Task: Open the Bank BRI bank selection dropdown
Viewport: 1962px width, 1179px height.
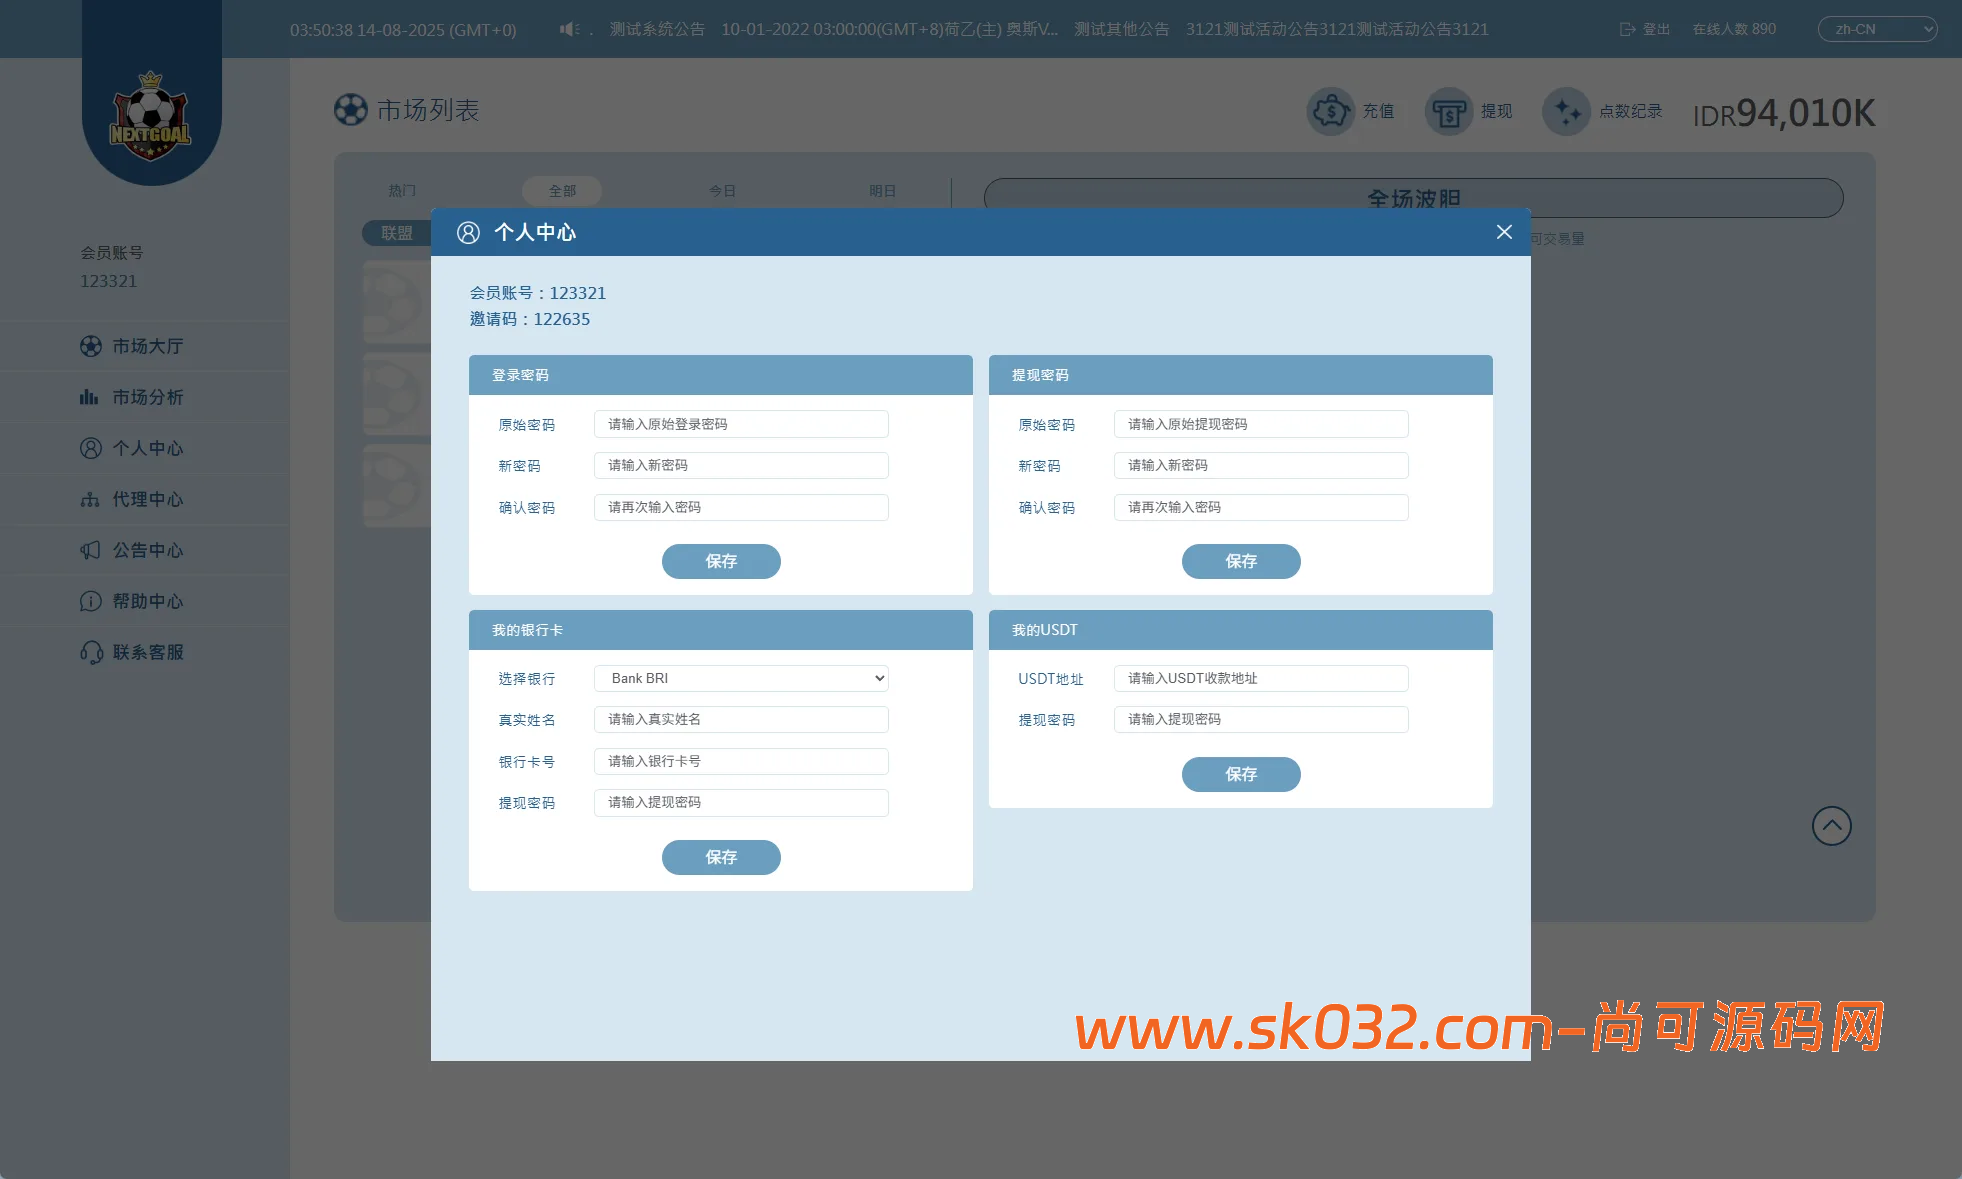Action: coord(740,678)
